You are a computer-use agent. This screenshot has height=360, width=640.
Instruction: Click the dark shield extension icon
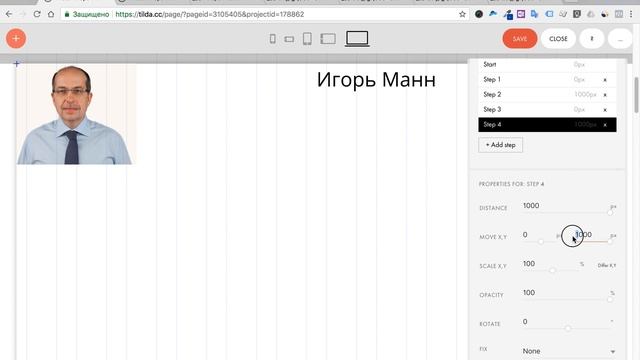pos(577,14)
